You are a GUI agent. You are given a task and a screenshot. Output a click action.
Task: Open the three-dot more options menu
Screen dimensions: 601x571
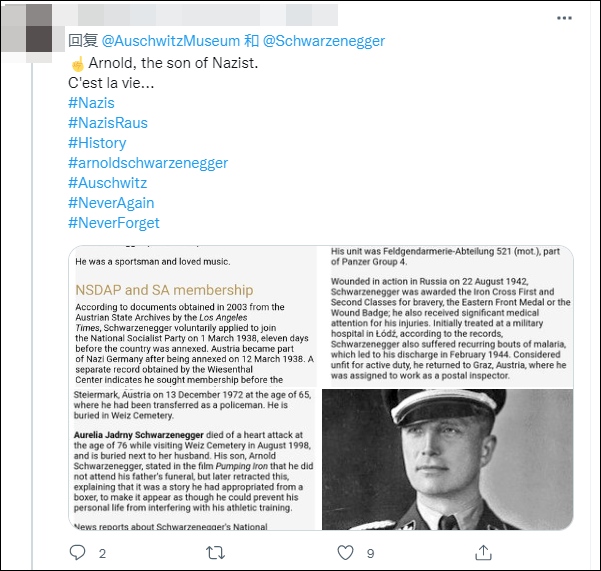[564, 18]
